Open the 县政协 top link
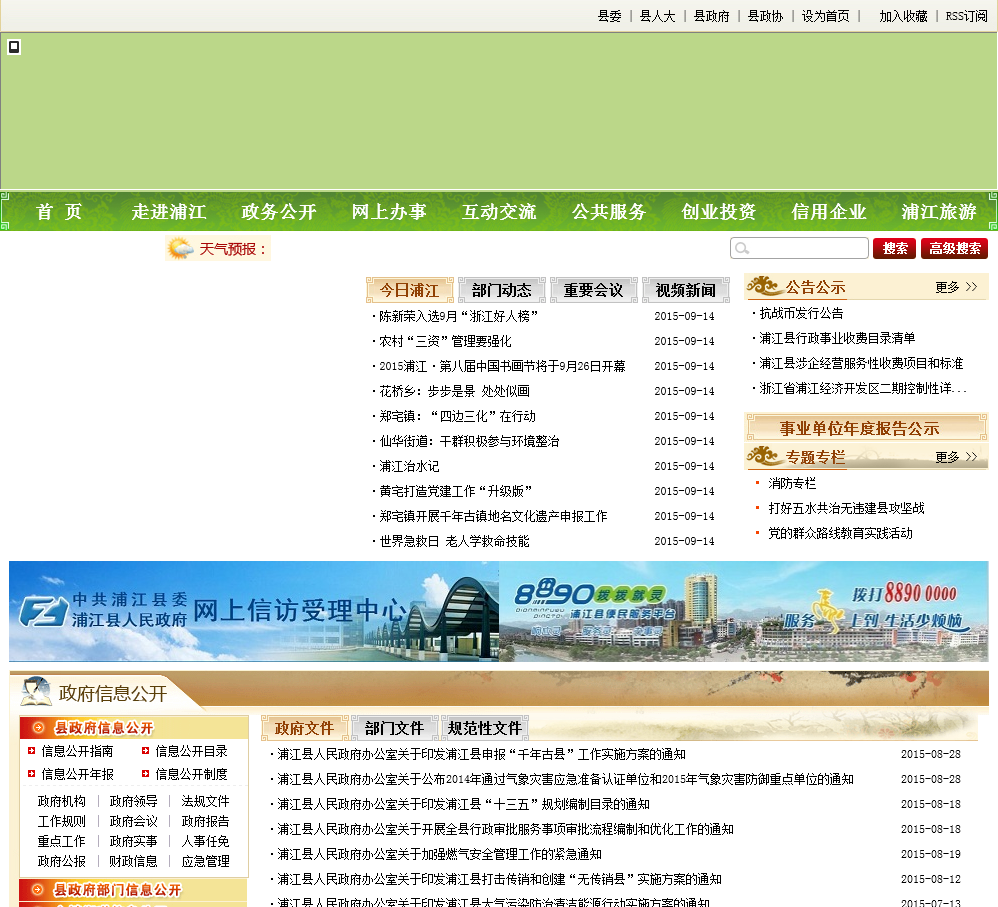The height and width of the screenshot is (907, 998). click(765, 16)
